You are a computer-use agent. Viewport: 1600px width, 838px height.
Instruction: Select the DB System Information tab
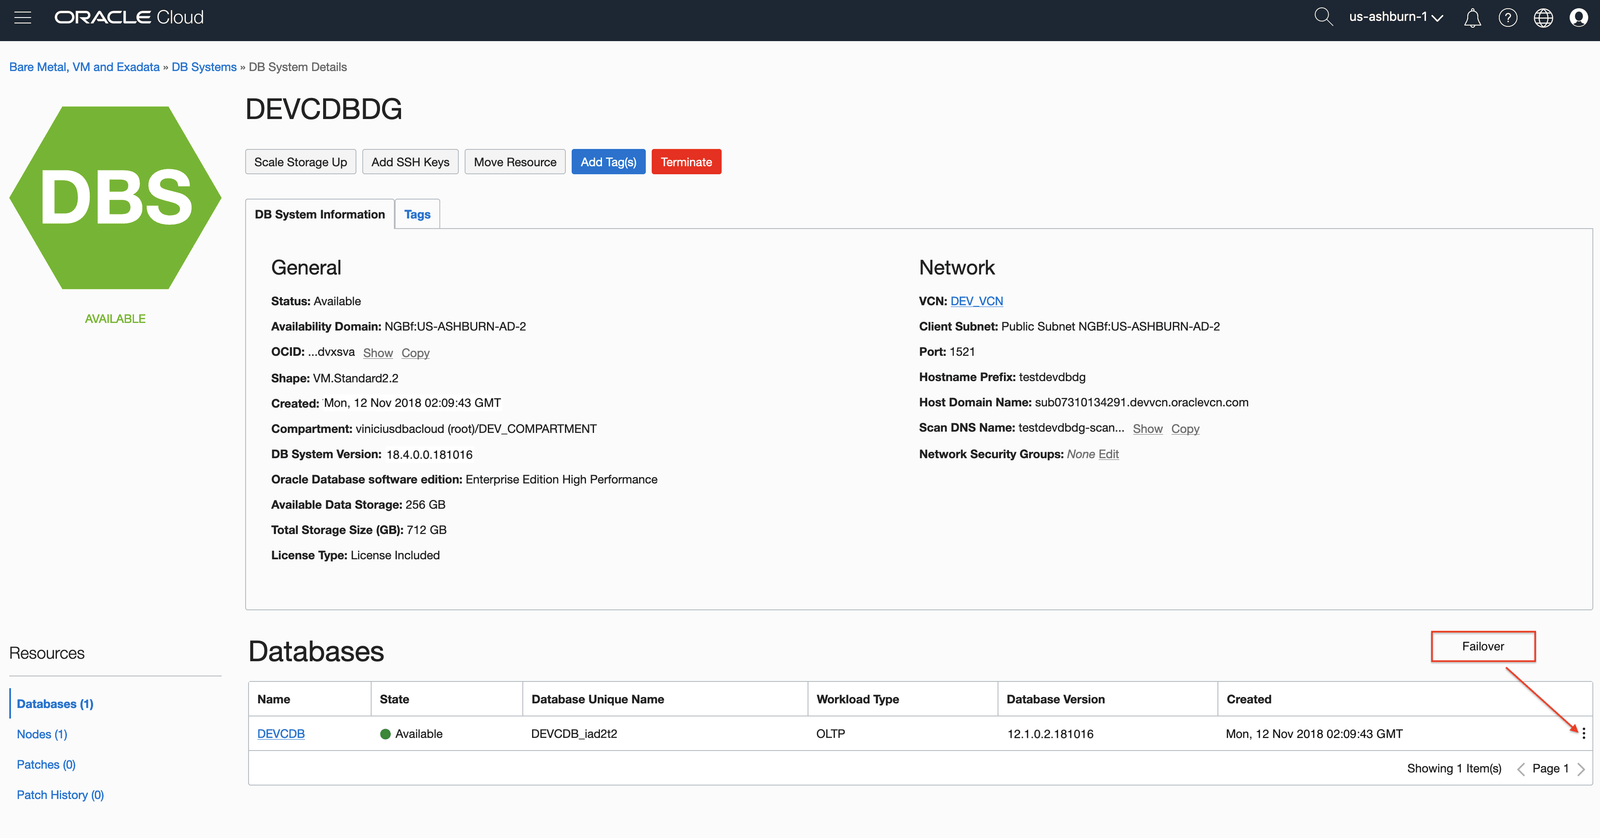coord(319,215)
